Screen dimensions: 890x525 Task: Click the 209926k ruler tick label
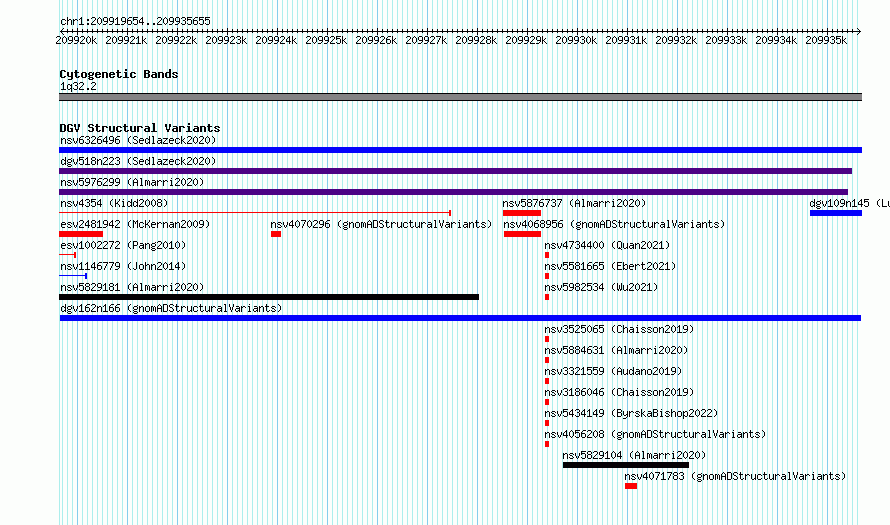coord(376,40)
